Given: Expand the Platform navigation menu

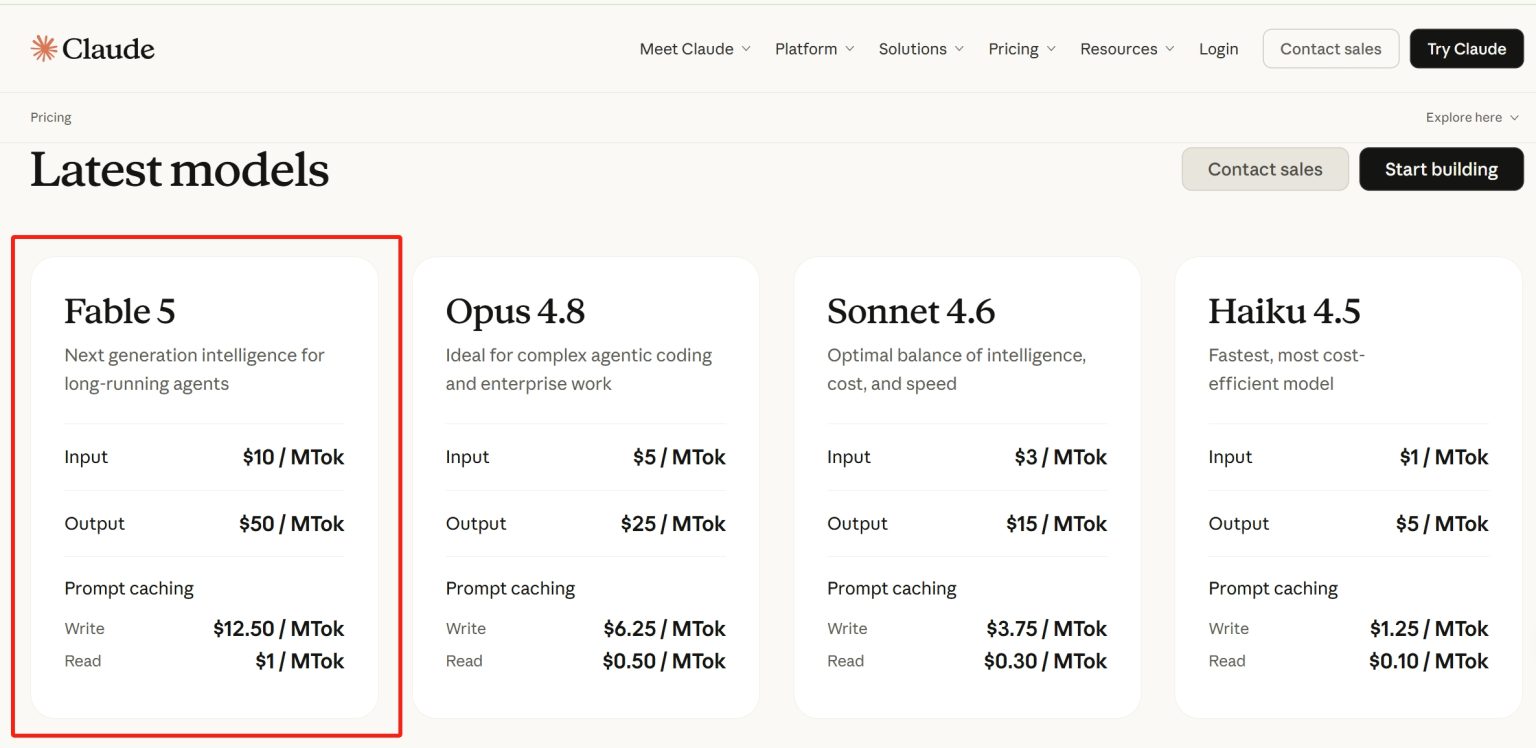Looking at the screenshot, I should 815,49.
